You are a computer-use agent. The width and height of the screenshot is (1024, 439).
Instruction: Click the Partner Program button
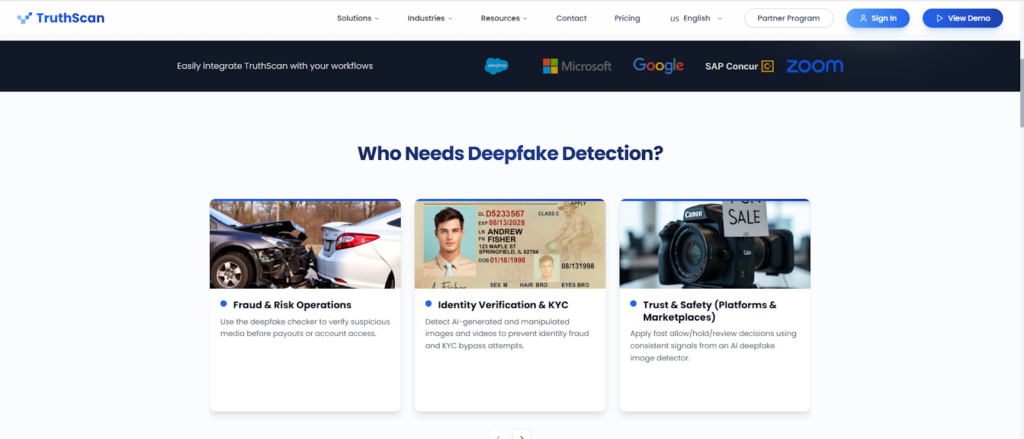(789, 18)
